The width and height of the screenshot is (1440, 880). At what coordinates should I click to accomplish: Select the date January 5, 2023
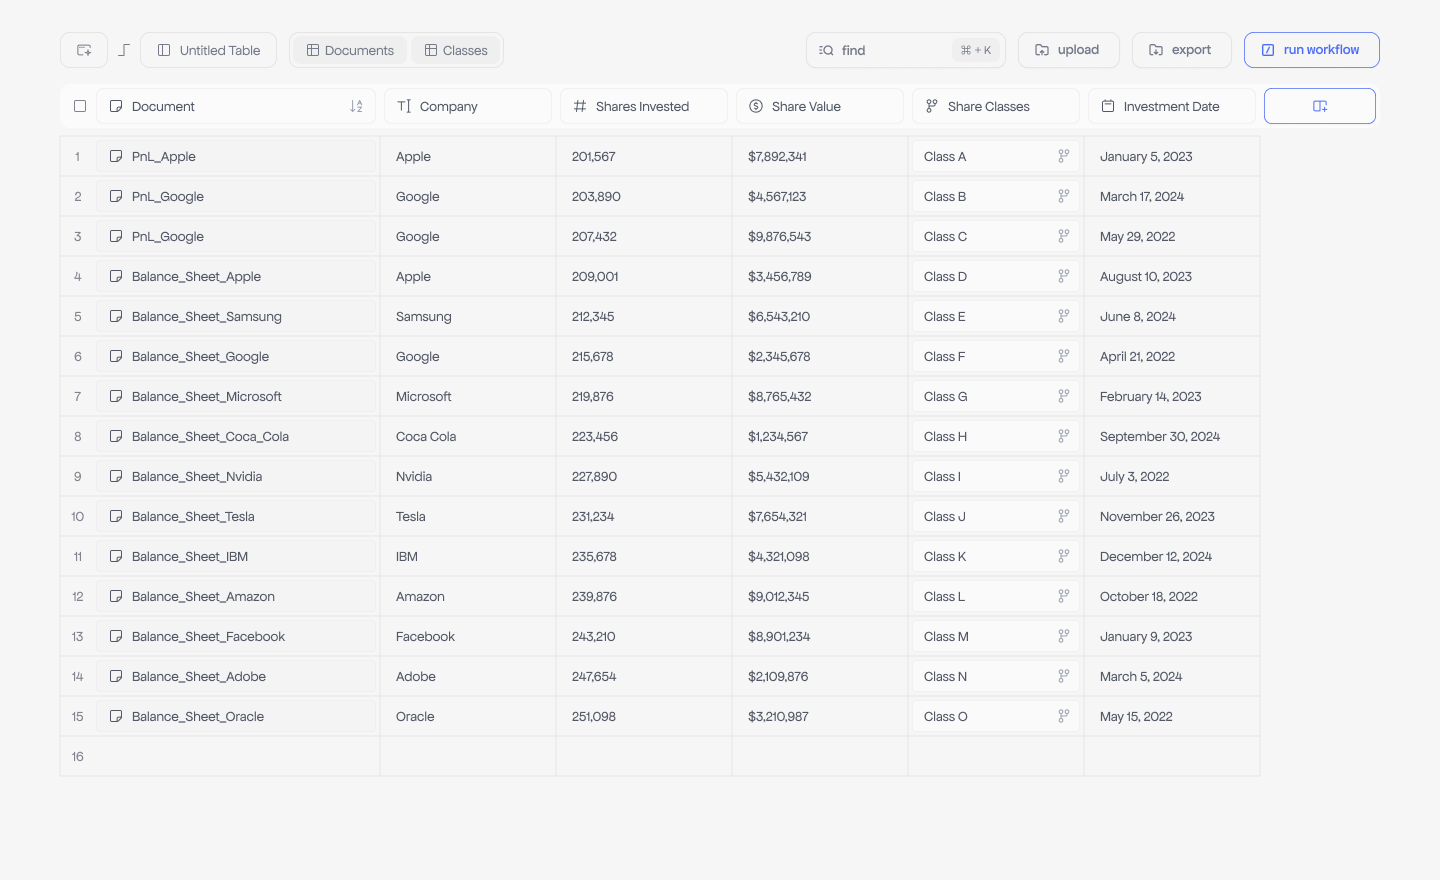1172,156
